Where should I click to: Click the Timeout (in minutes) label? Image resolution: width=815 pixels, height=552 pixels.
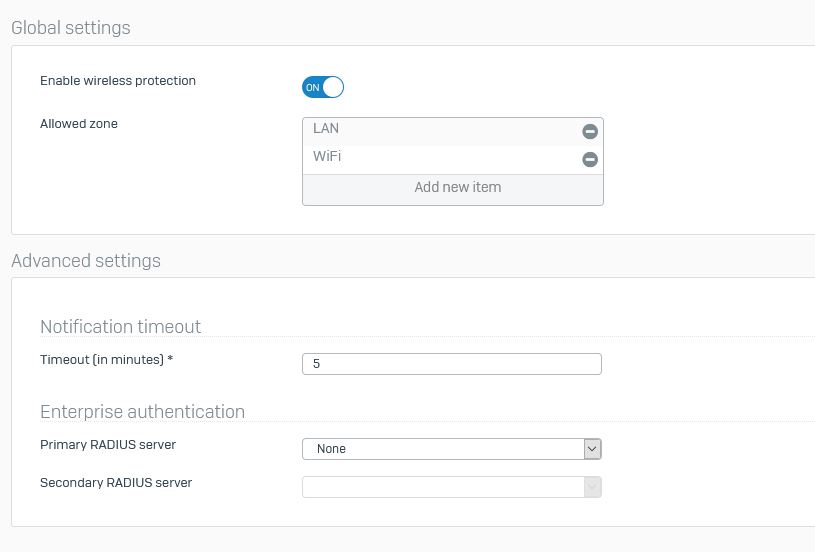pyautogui.click(x=107, y=360)
